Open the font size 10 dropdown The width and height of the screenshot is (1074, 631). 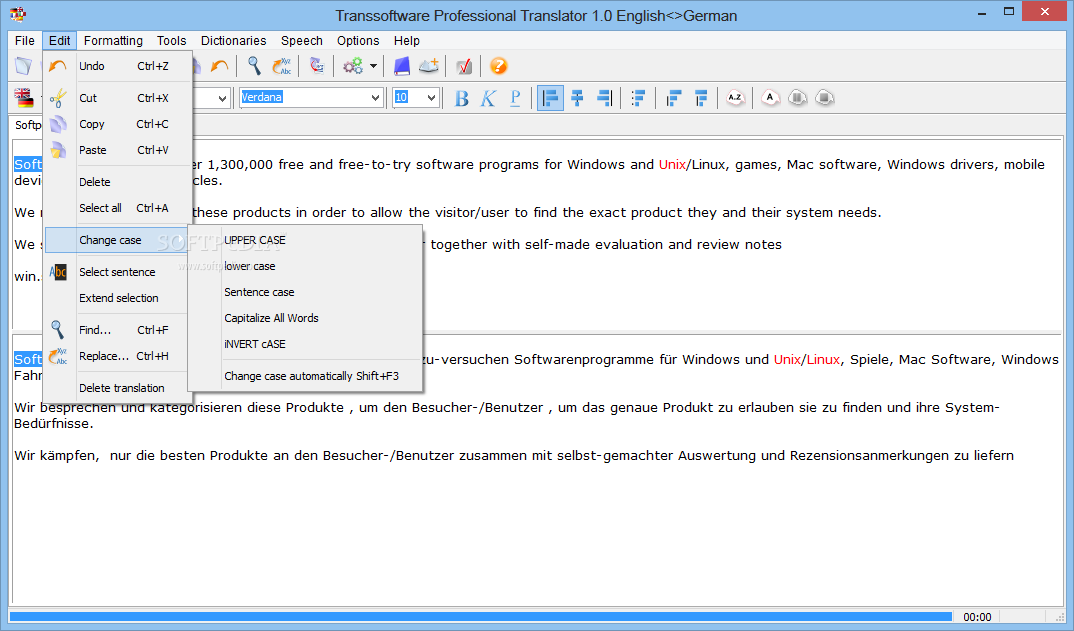(x=431, y=98)
